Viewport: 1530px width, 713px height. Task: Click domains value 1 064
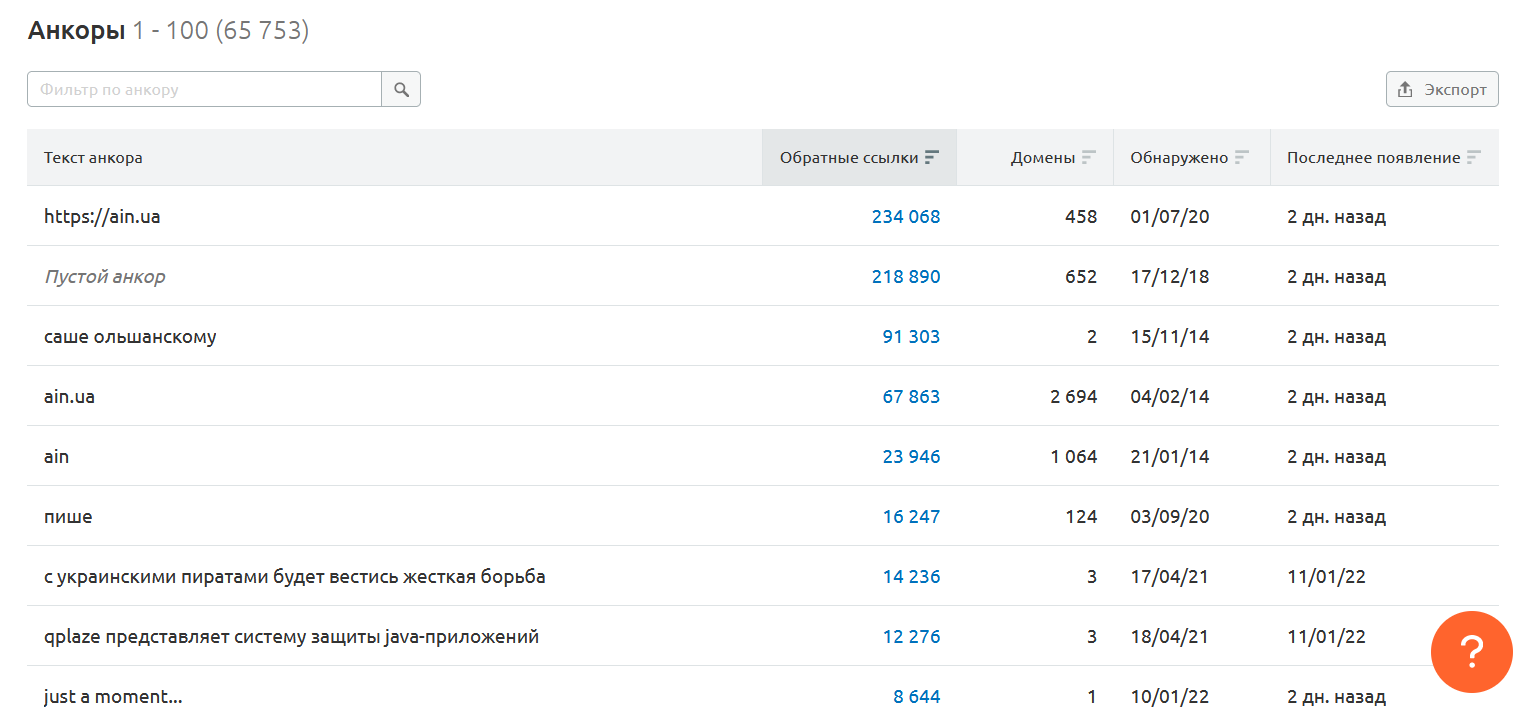[1074, 456]
